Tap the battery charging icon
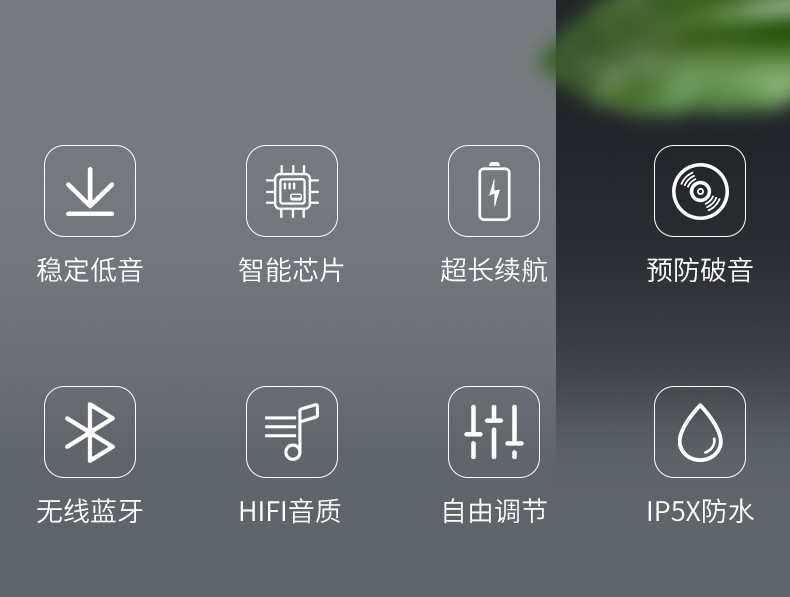The image size is (790, 597). click(494, 191)
